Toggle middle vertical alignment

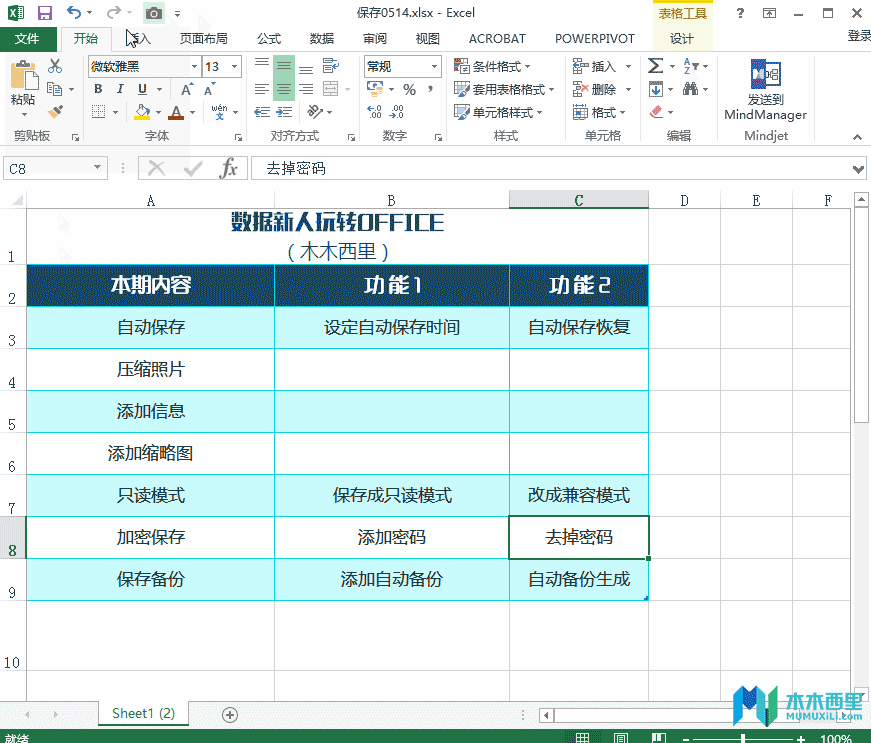pyautogui.click(x=284, y=66)
